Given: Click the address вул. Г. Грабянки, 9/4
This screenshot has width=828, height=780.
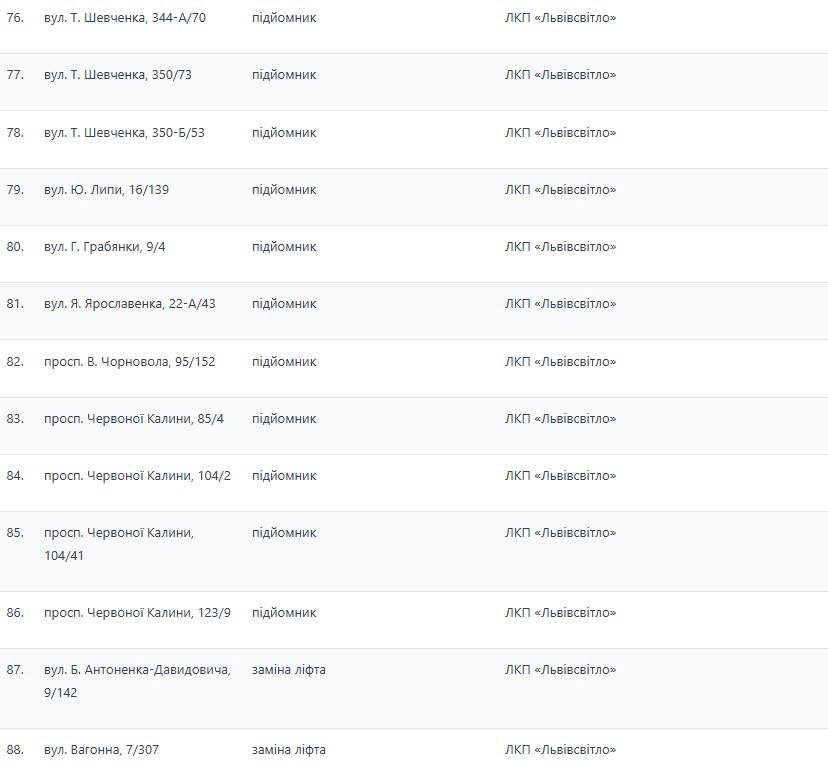Looking at the screenshot, I should click(105, 247).
